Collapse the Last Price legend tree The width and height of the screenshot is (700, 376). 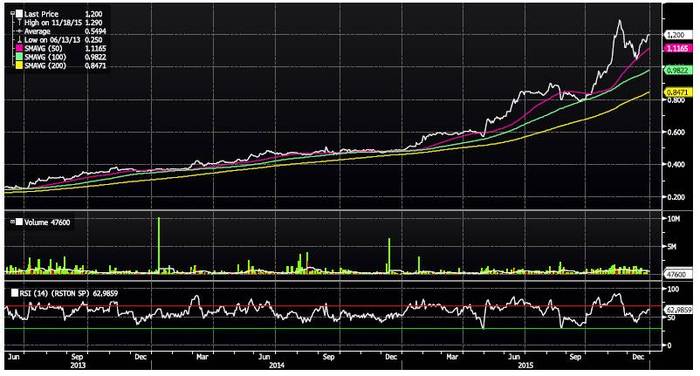[x=12, y=13]
